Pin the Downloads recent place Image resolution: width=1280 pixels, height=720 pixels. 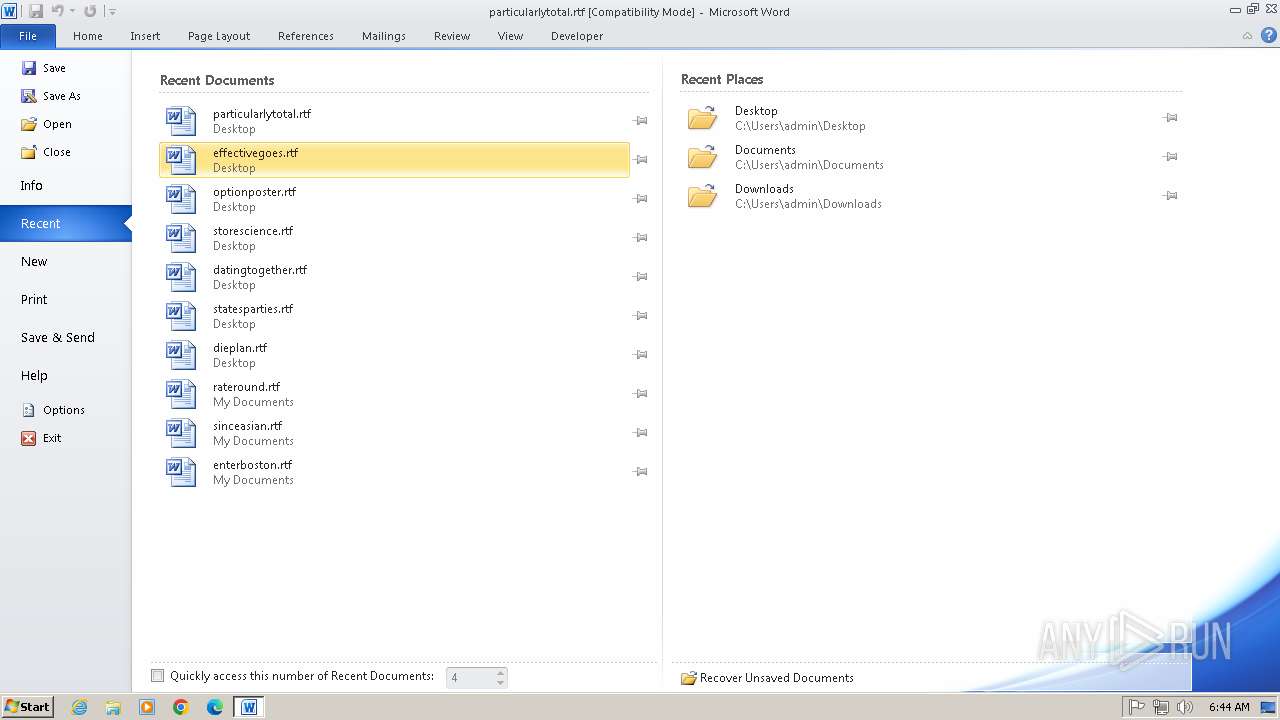[1170, 196]
